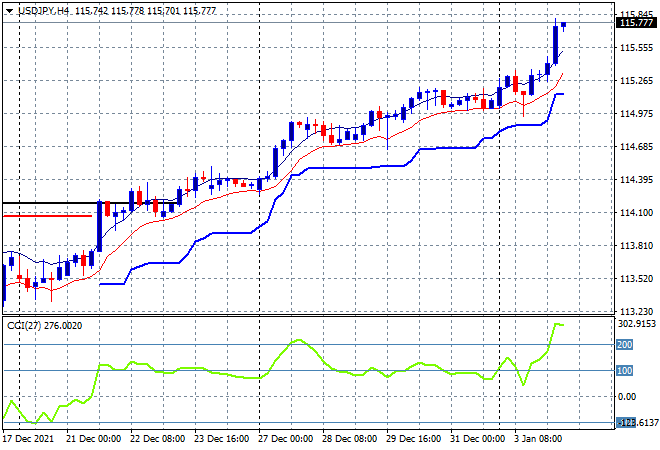Click the 17 Dec 2021 time label

click(x=29, y=439)
